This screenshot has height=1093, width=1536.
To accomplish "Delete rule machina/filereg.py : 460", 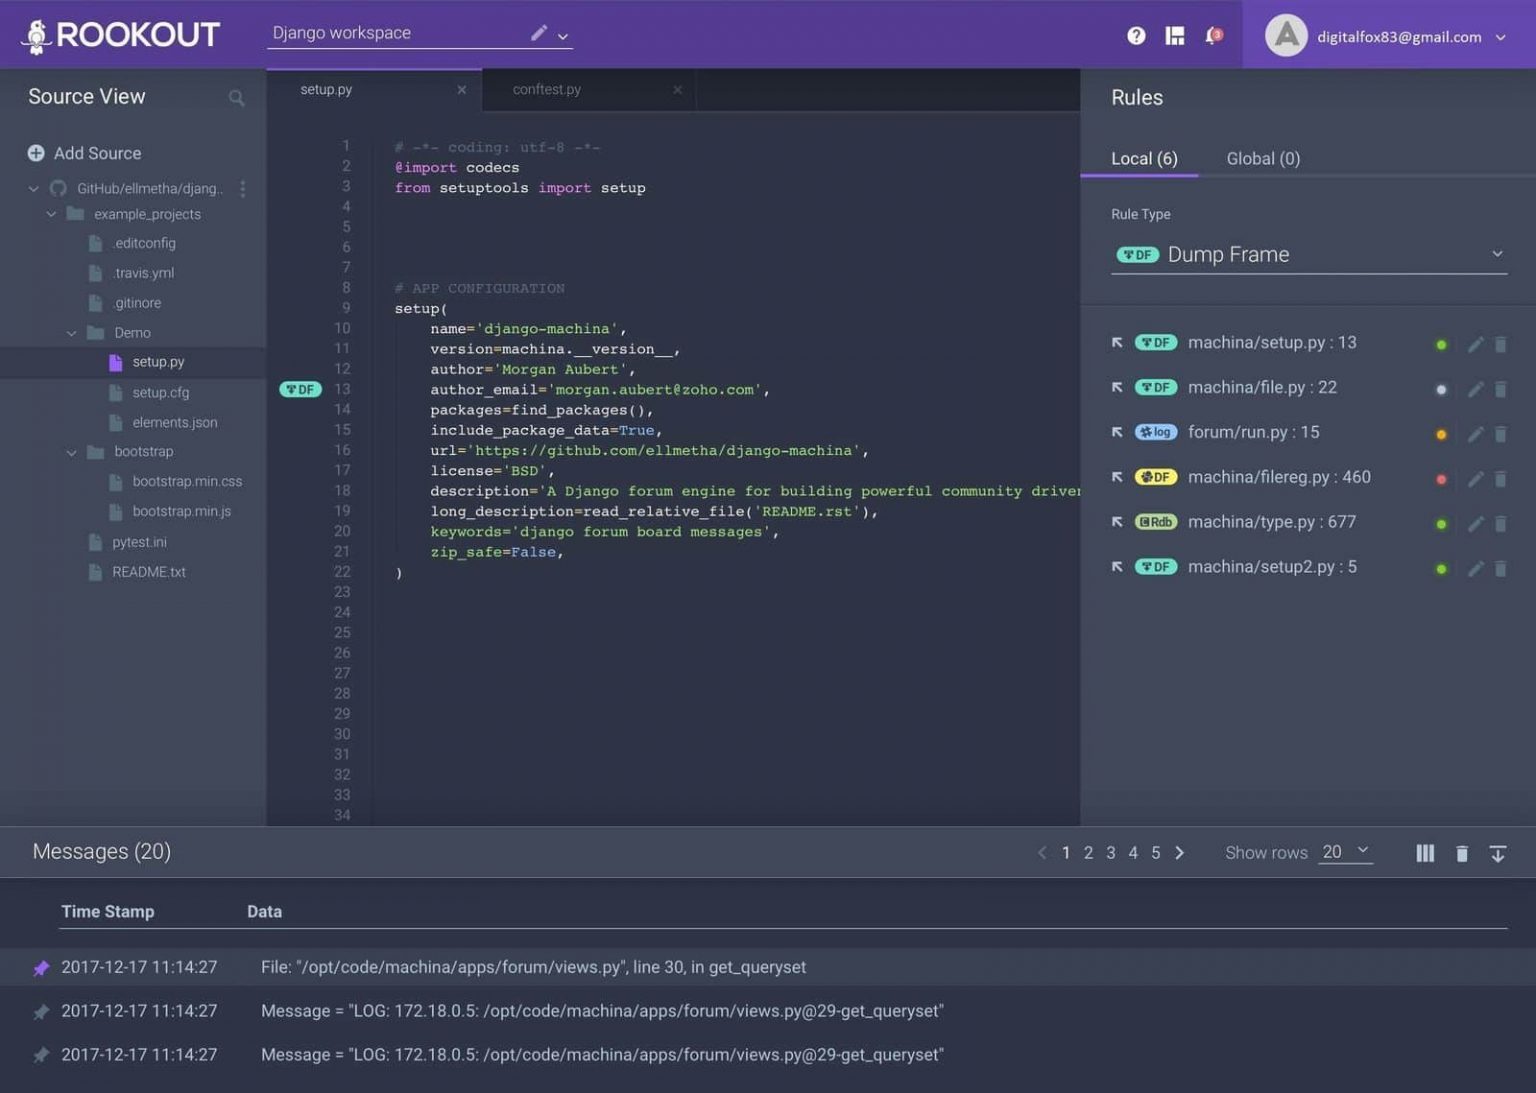I will click(1500, 479).
